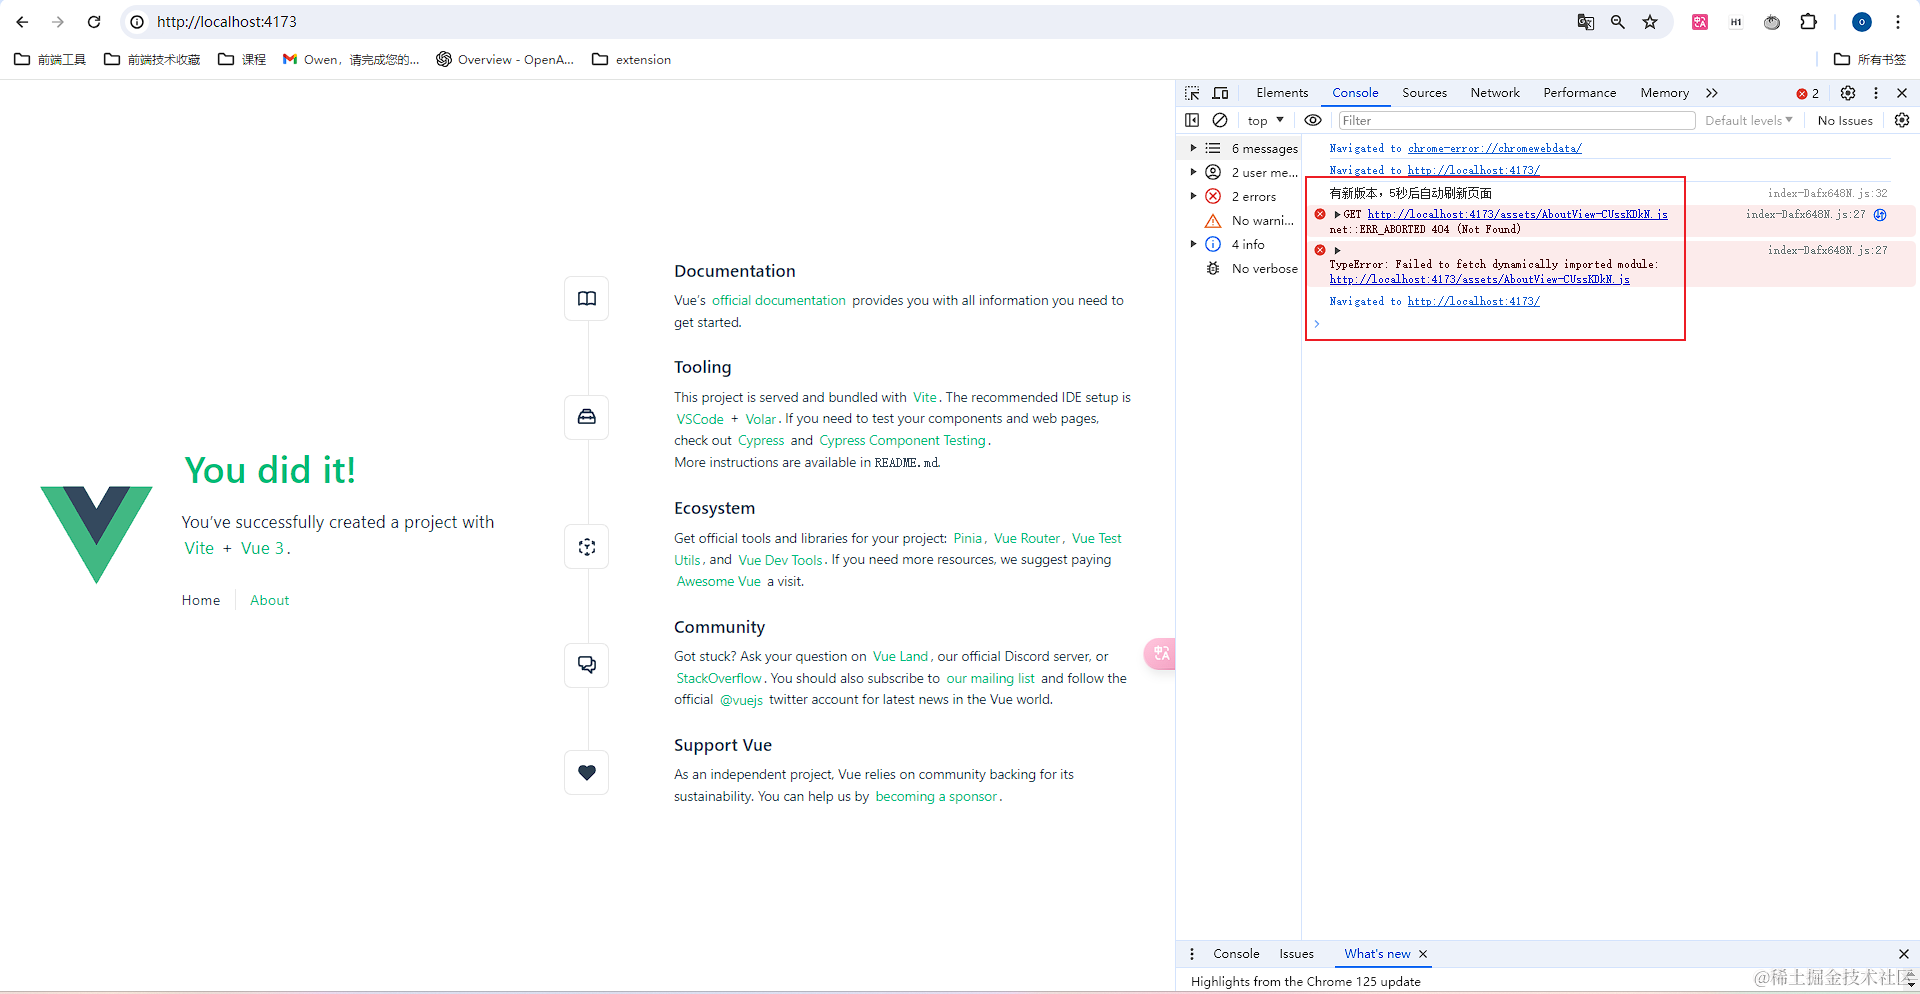The height and width of the screenshot is (994, 1920).
Task: Click the Tooling toolbox icon
Action: (x=587, y=417)
